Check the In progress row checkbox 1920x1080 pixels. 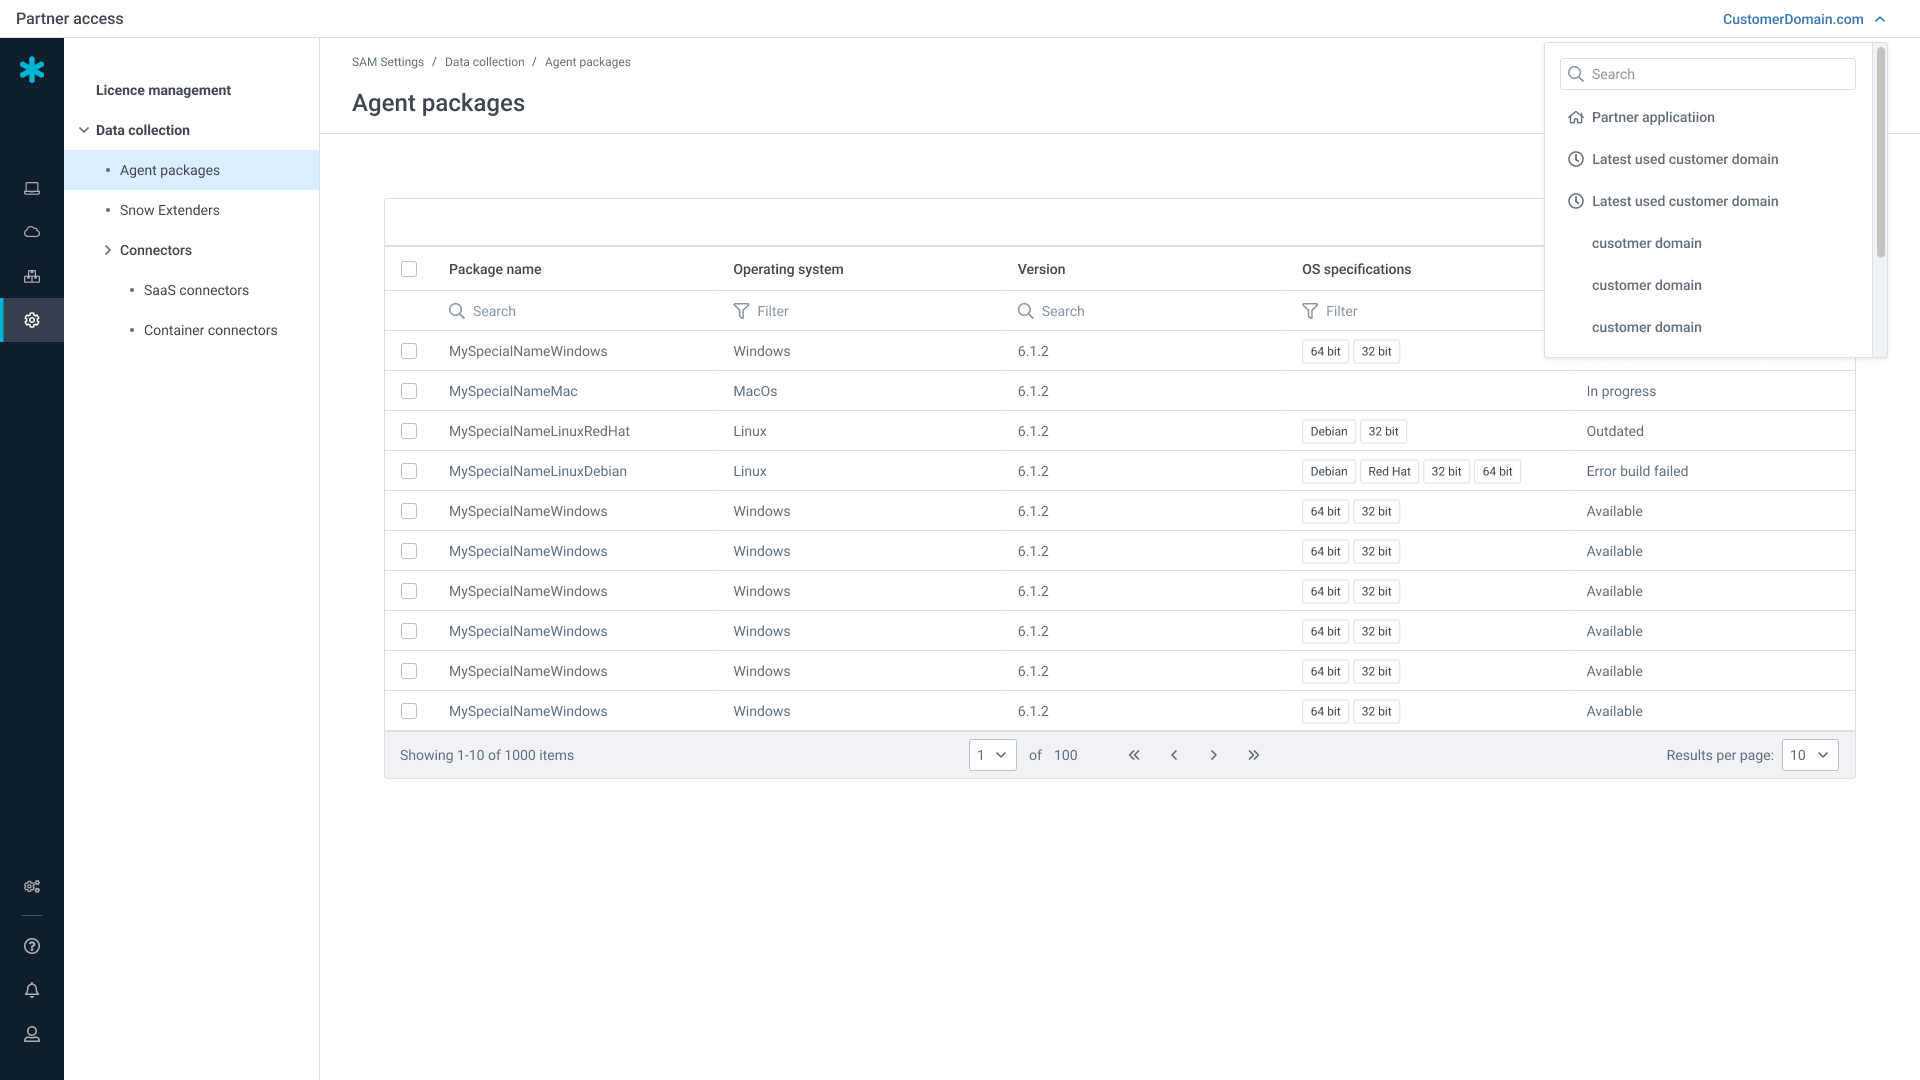409,391
